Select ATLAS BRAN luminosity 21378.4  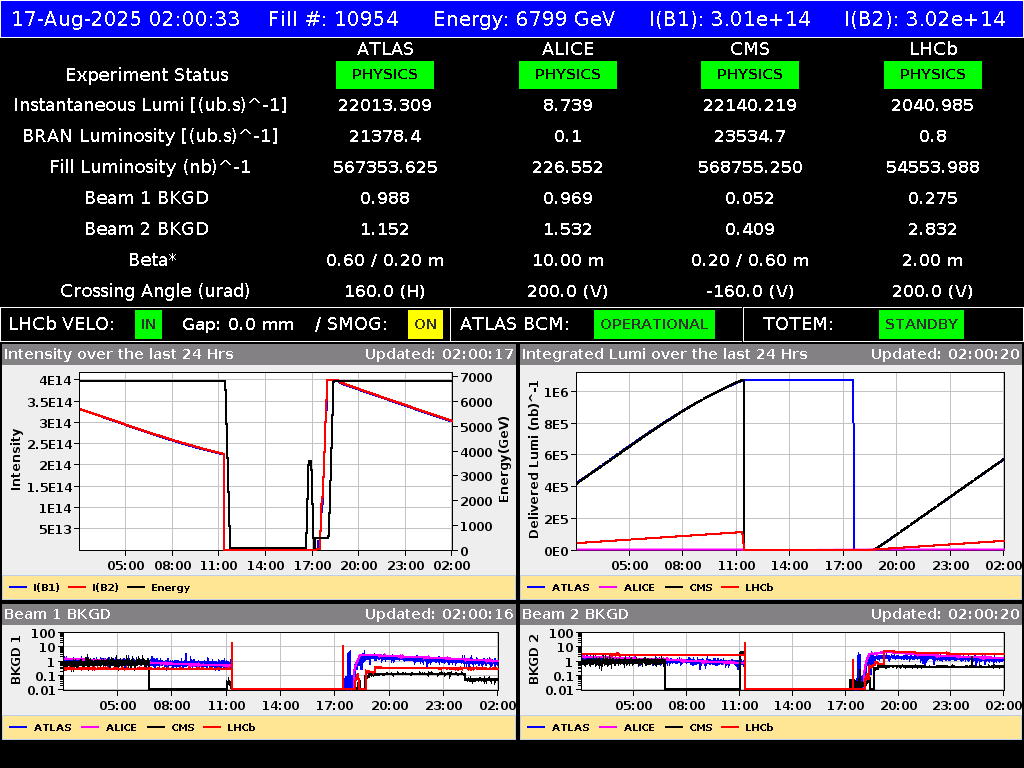pos(385,136)
